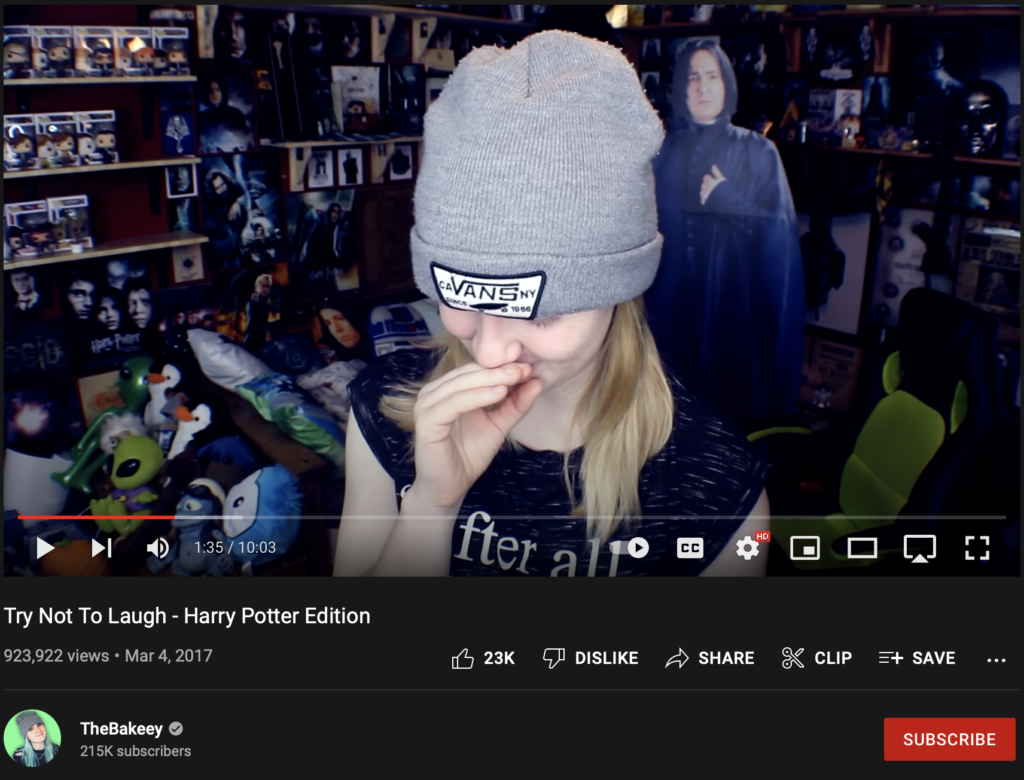Screen dimensions: 1024x780
Task: Subscribe to TheBakeey channel
Action: 949,739
